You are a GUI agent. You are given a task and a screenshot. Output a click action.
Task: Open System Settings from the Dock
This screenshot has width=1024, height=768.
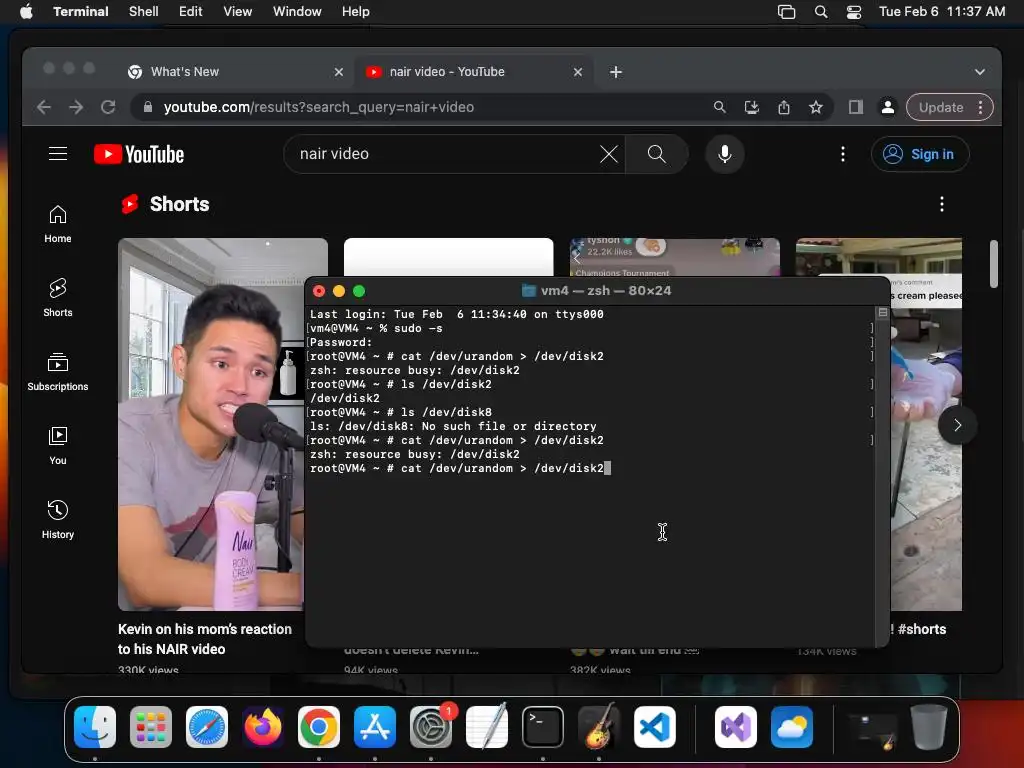[x=431, y=727]
